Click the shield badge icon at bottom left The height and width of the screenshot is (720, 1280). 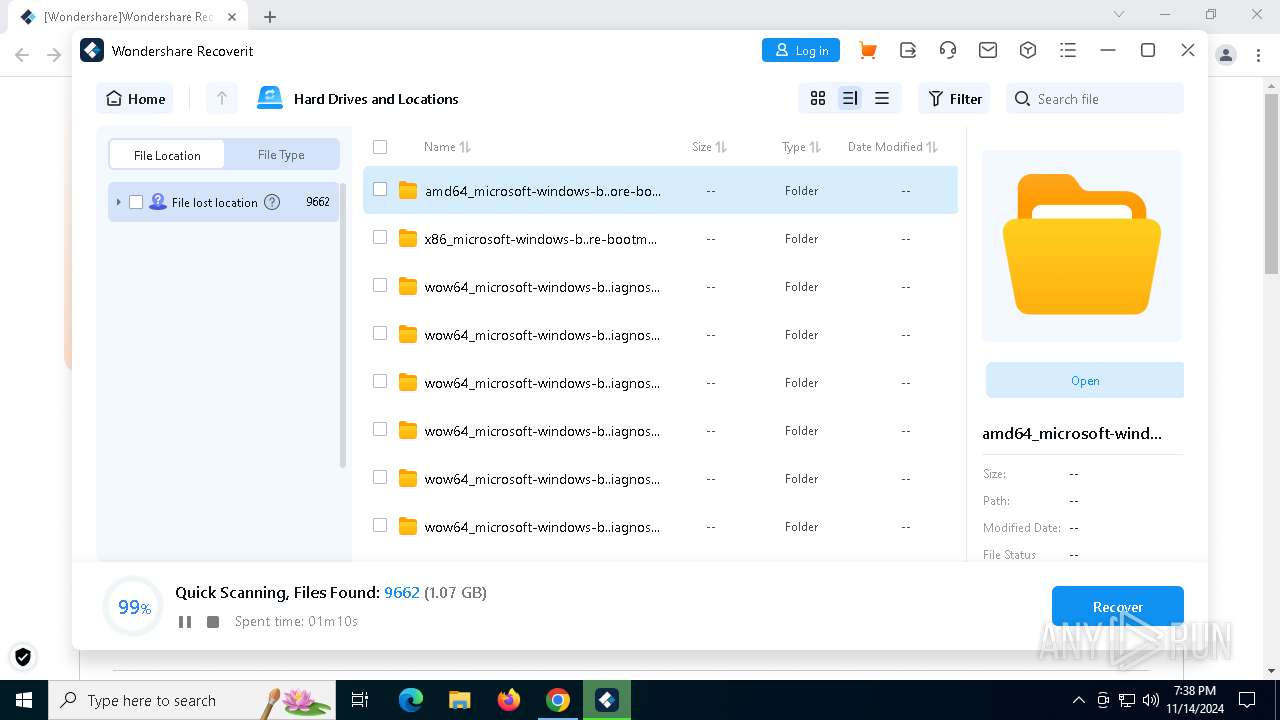click(x=23, y=657)
